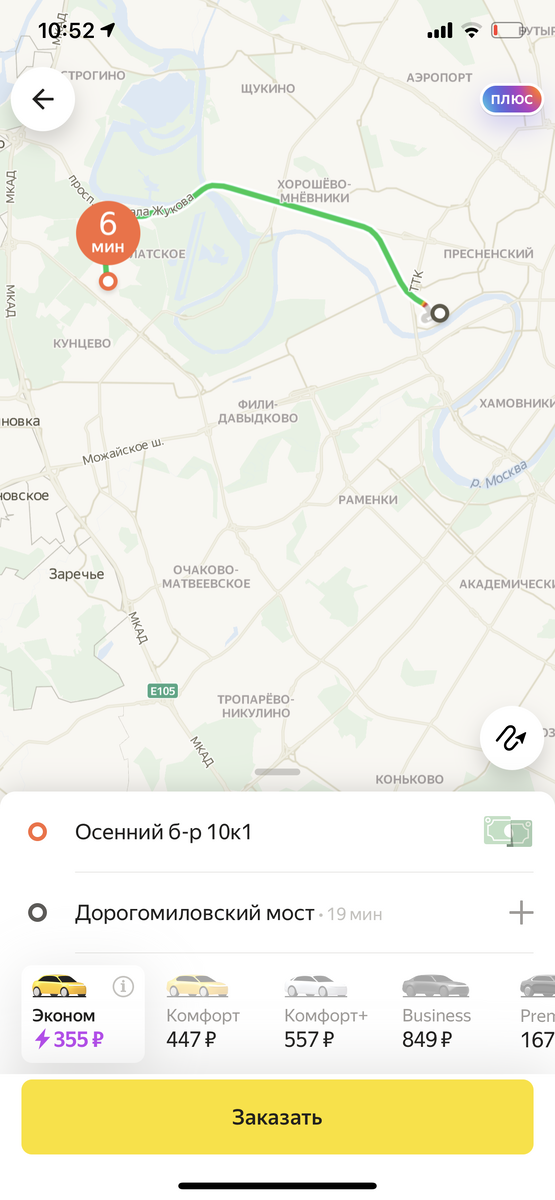Image resolution: width=555 pixels, height=1200 pixels.
Task: Select the Комфорт tariff for 447 ₽
Action: 203,1012
